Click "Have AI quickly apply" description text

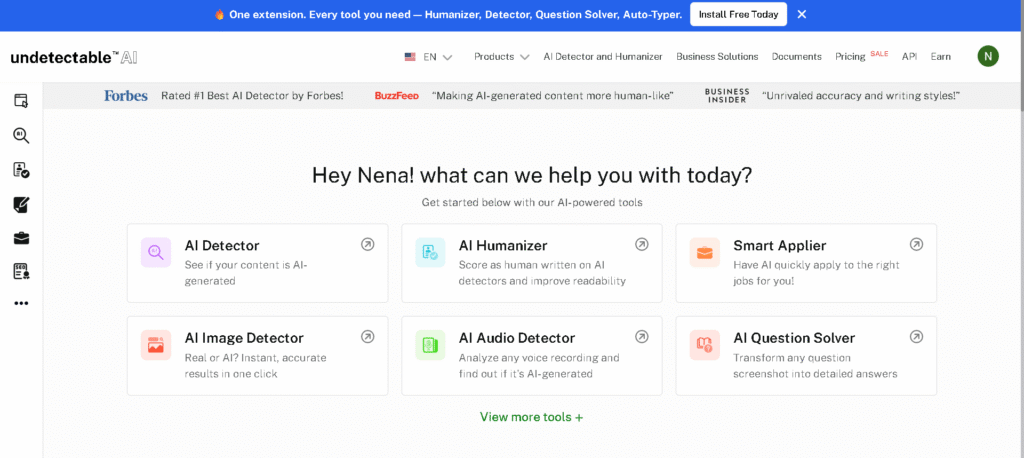tap(816, 273)
